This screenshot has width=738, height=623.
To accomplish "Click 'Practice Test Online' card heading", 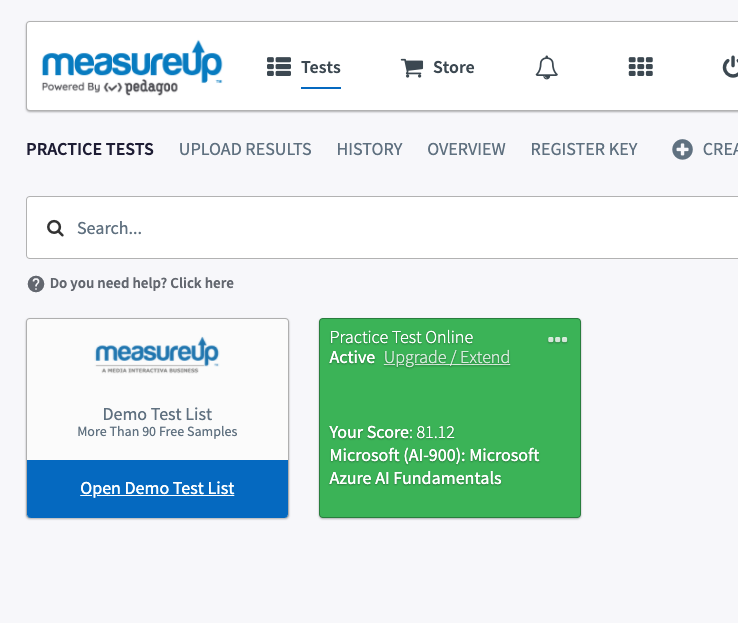I will pos(401,337).
